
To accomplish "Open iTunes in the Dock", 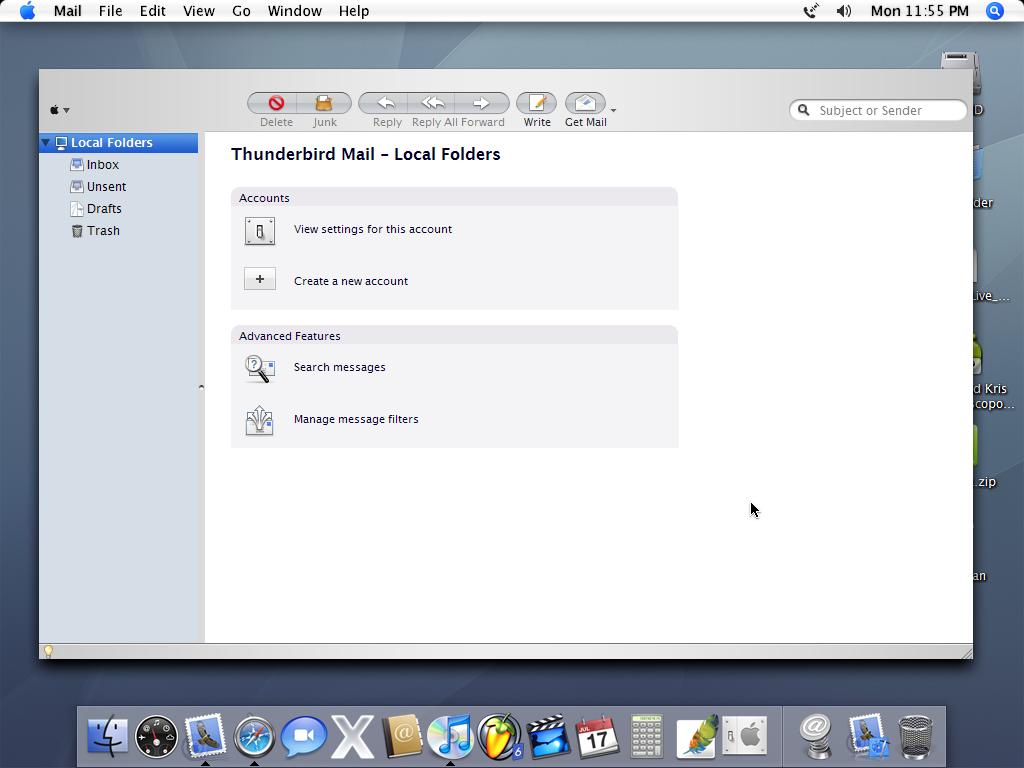I will click(x=450, y=736).
